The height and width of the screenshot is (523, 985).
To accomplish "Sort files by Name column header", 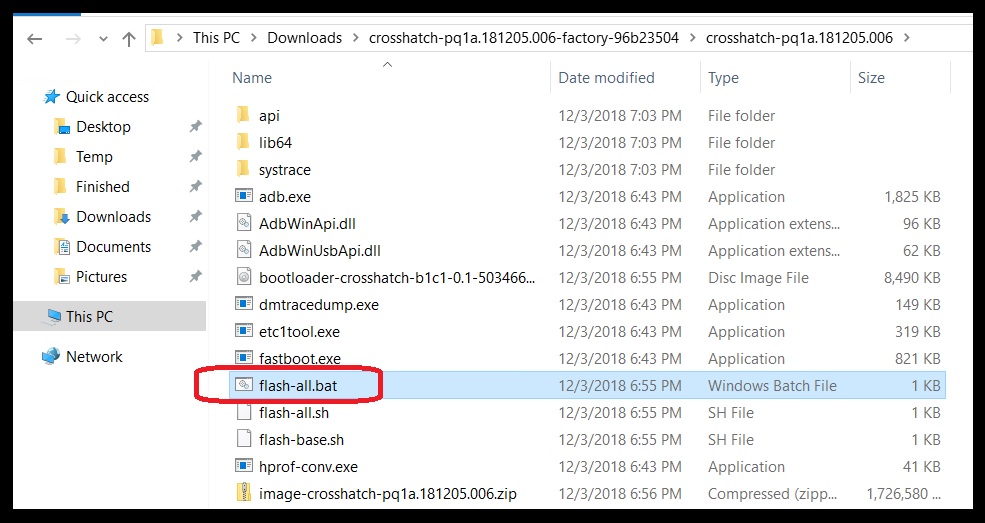I will coord(252,78).
